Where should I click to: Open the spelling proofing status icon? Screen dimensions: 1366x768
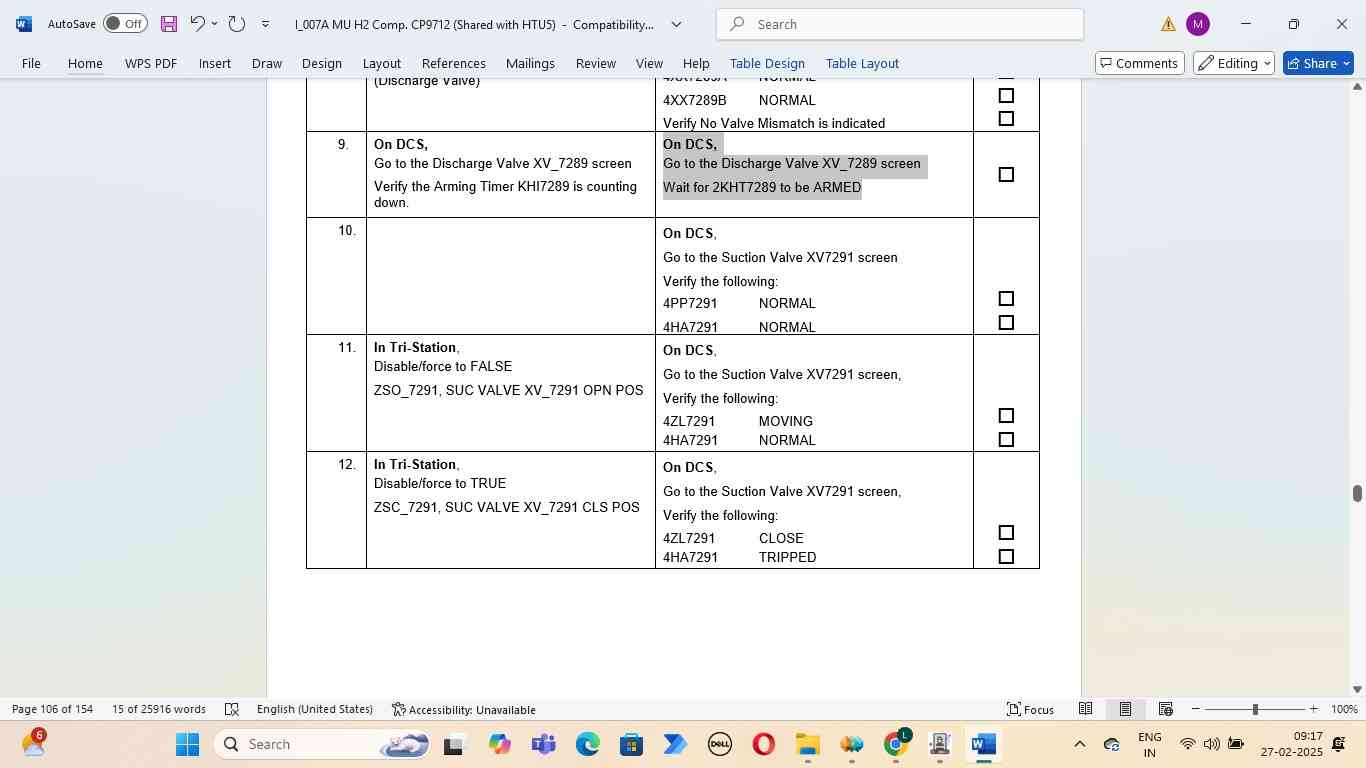click(x=232, y=709)
